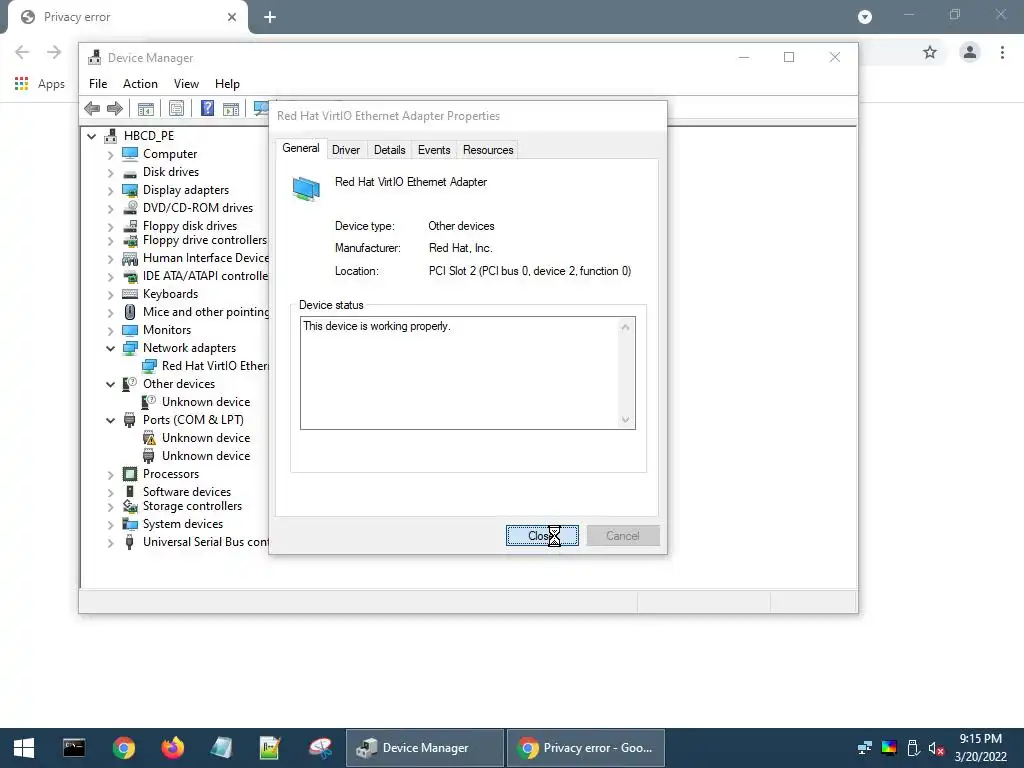Switch to Privacy error Chrome taskbar button
1024x768 pixels.
586,748
